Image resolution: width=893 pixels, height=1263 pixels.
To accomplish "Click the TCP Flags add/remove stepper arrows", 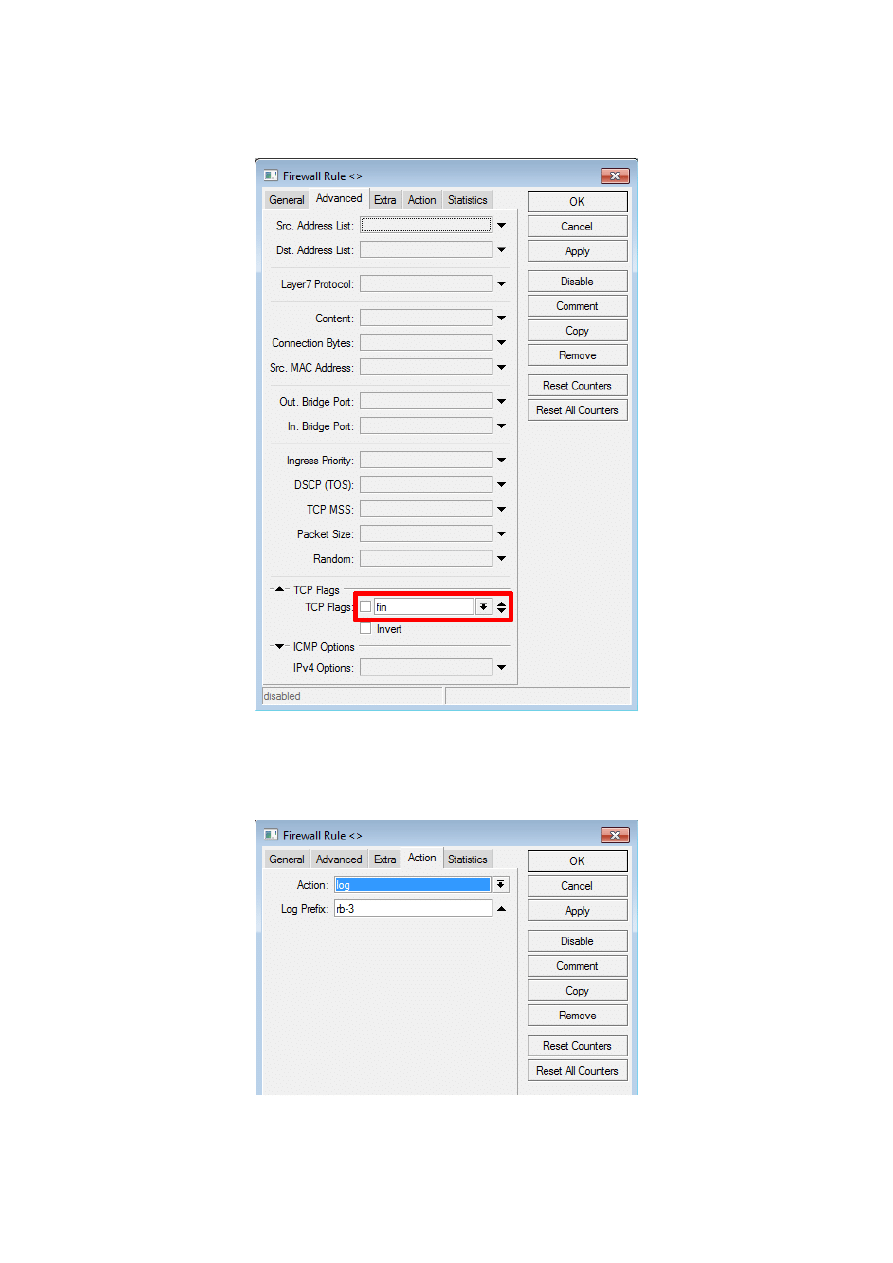I will 502,607.
